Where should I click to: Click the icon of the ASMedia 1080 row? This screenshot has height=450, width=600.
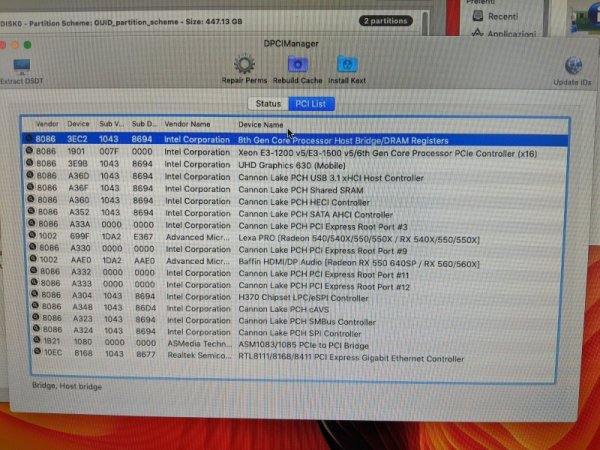[37, 340]
